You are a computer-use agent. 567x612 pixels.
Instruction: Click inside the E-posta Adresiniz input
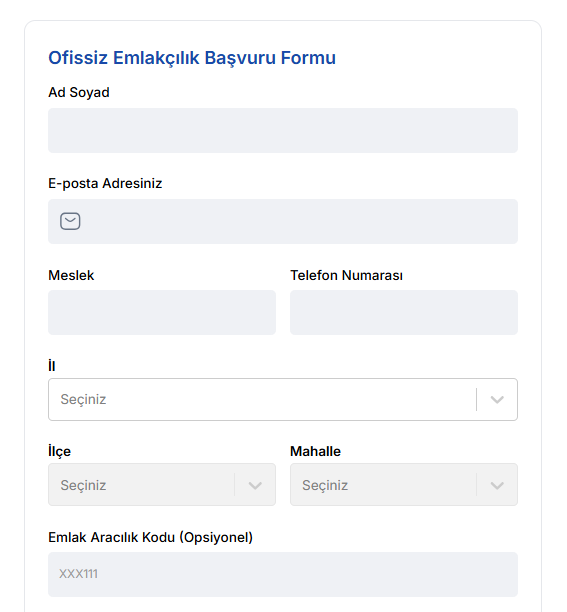click(283, 221)
